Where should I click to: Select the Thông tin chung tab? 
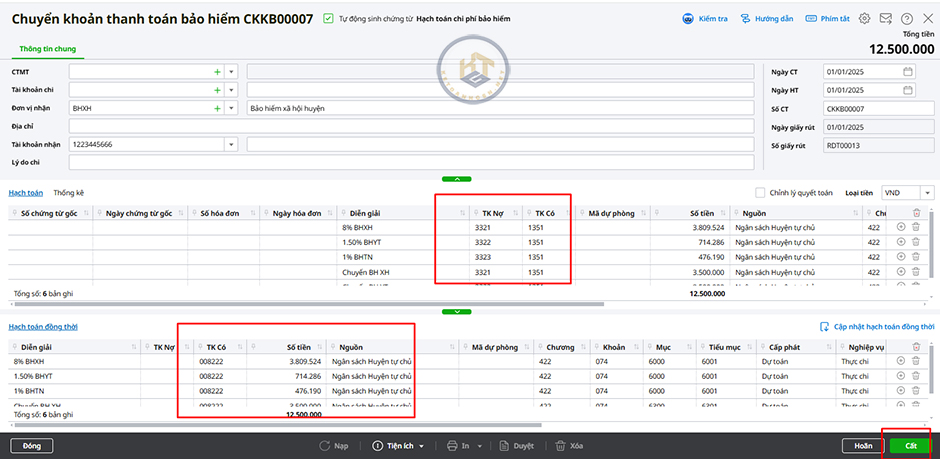tap(47, 48)
